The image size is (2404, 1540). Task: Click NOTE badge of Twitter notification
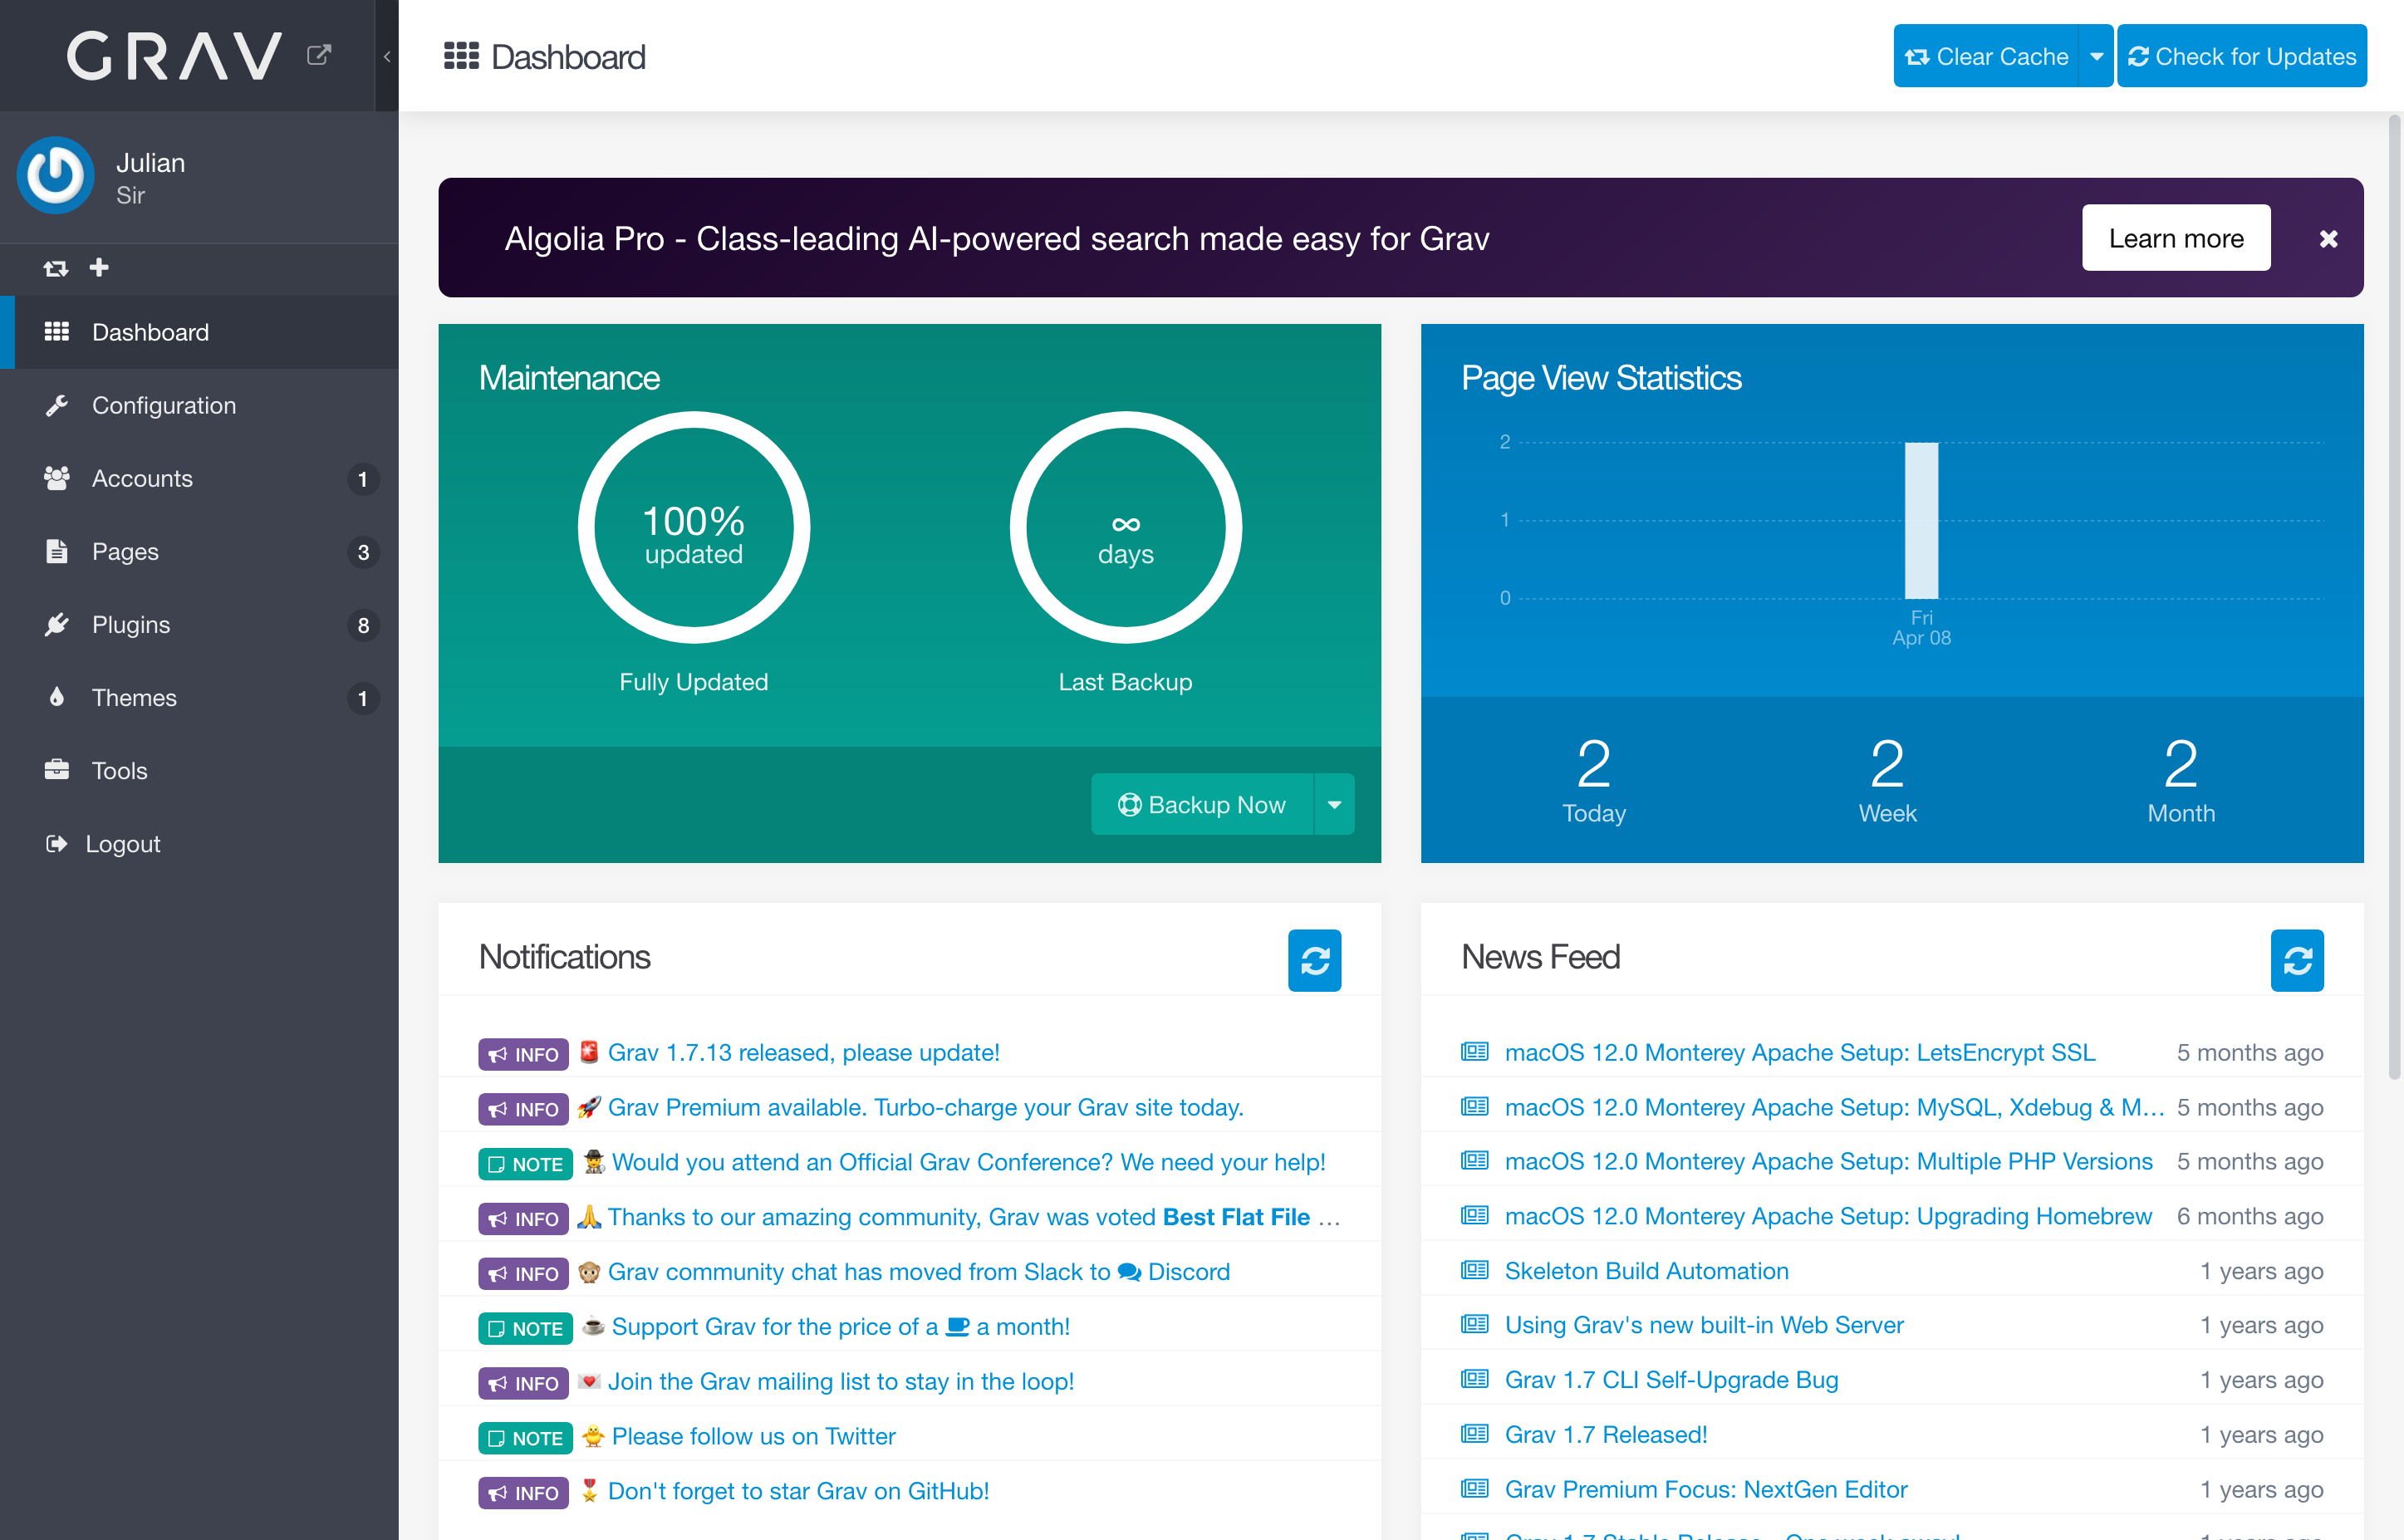point(525,1438)
